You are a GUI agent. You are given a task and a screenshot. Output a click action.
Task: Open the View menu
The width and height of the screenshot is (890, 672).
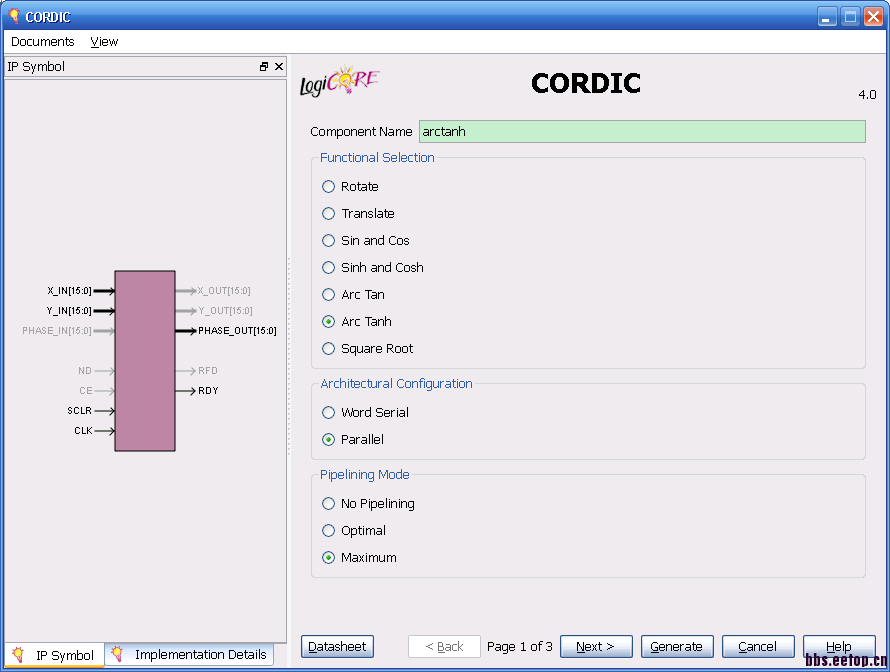104,41
